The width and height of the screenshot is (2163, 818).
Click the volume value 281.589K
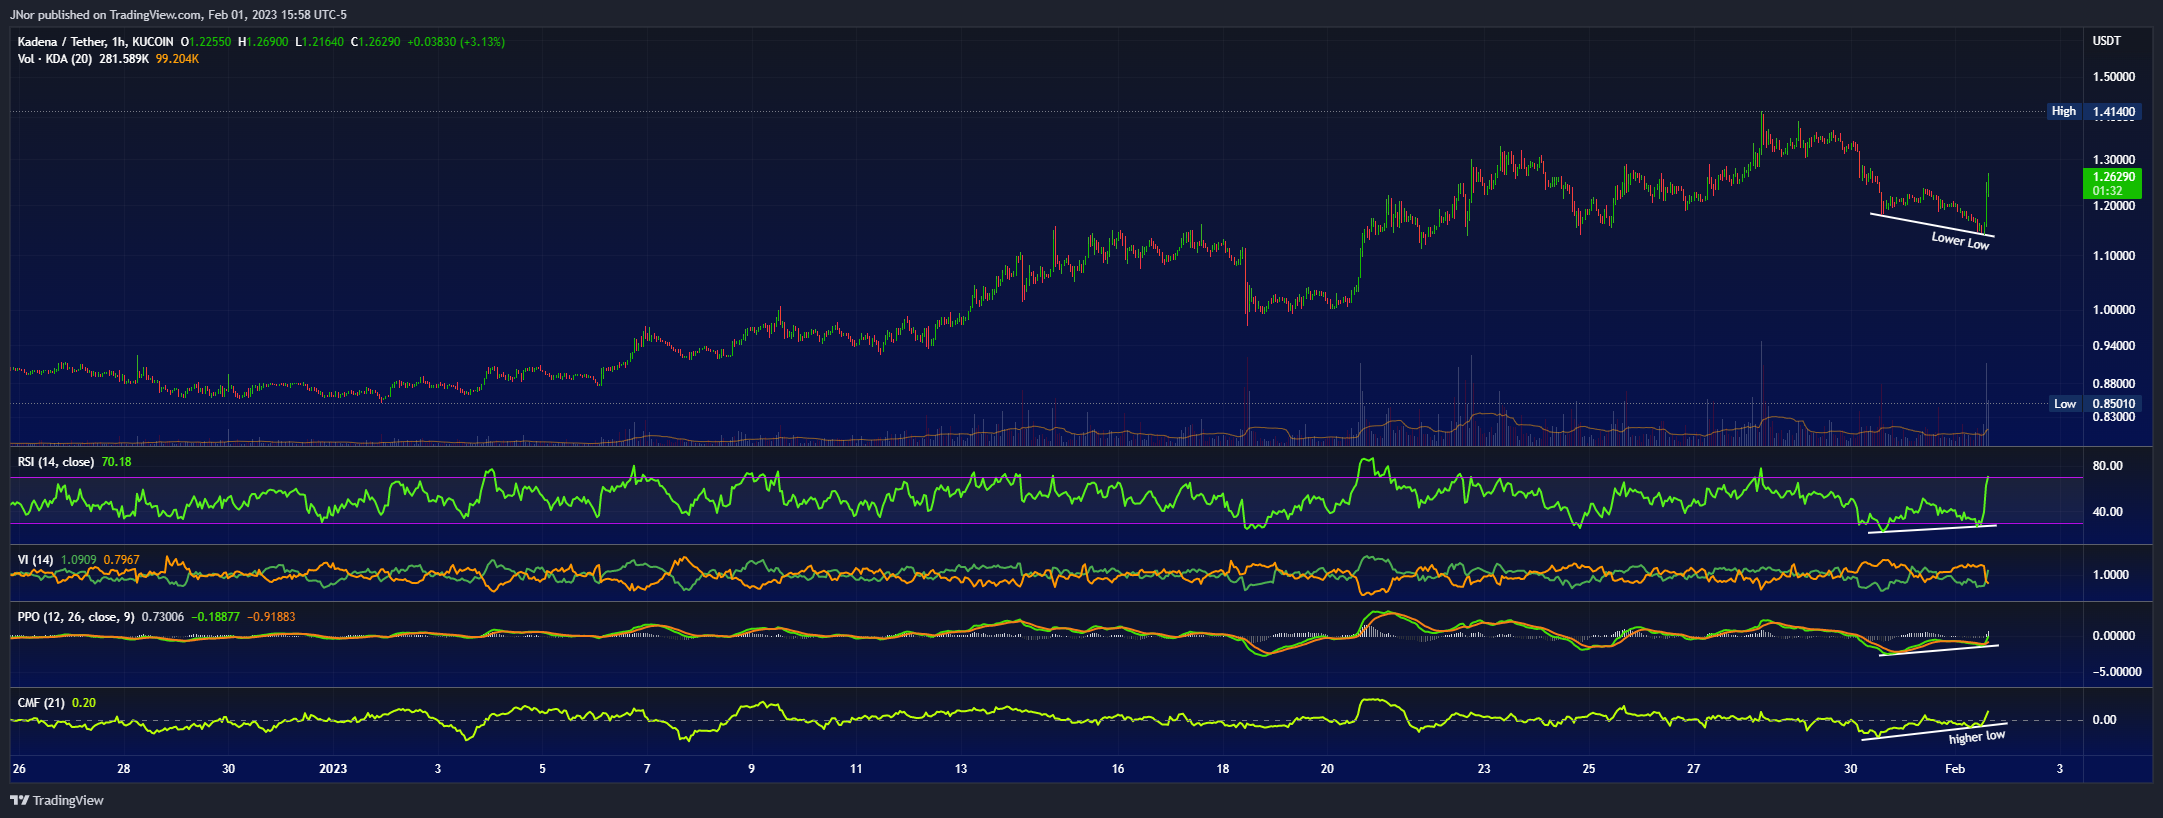click(x=124, y=59)
